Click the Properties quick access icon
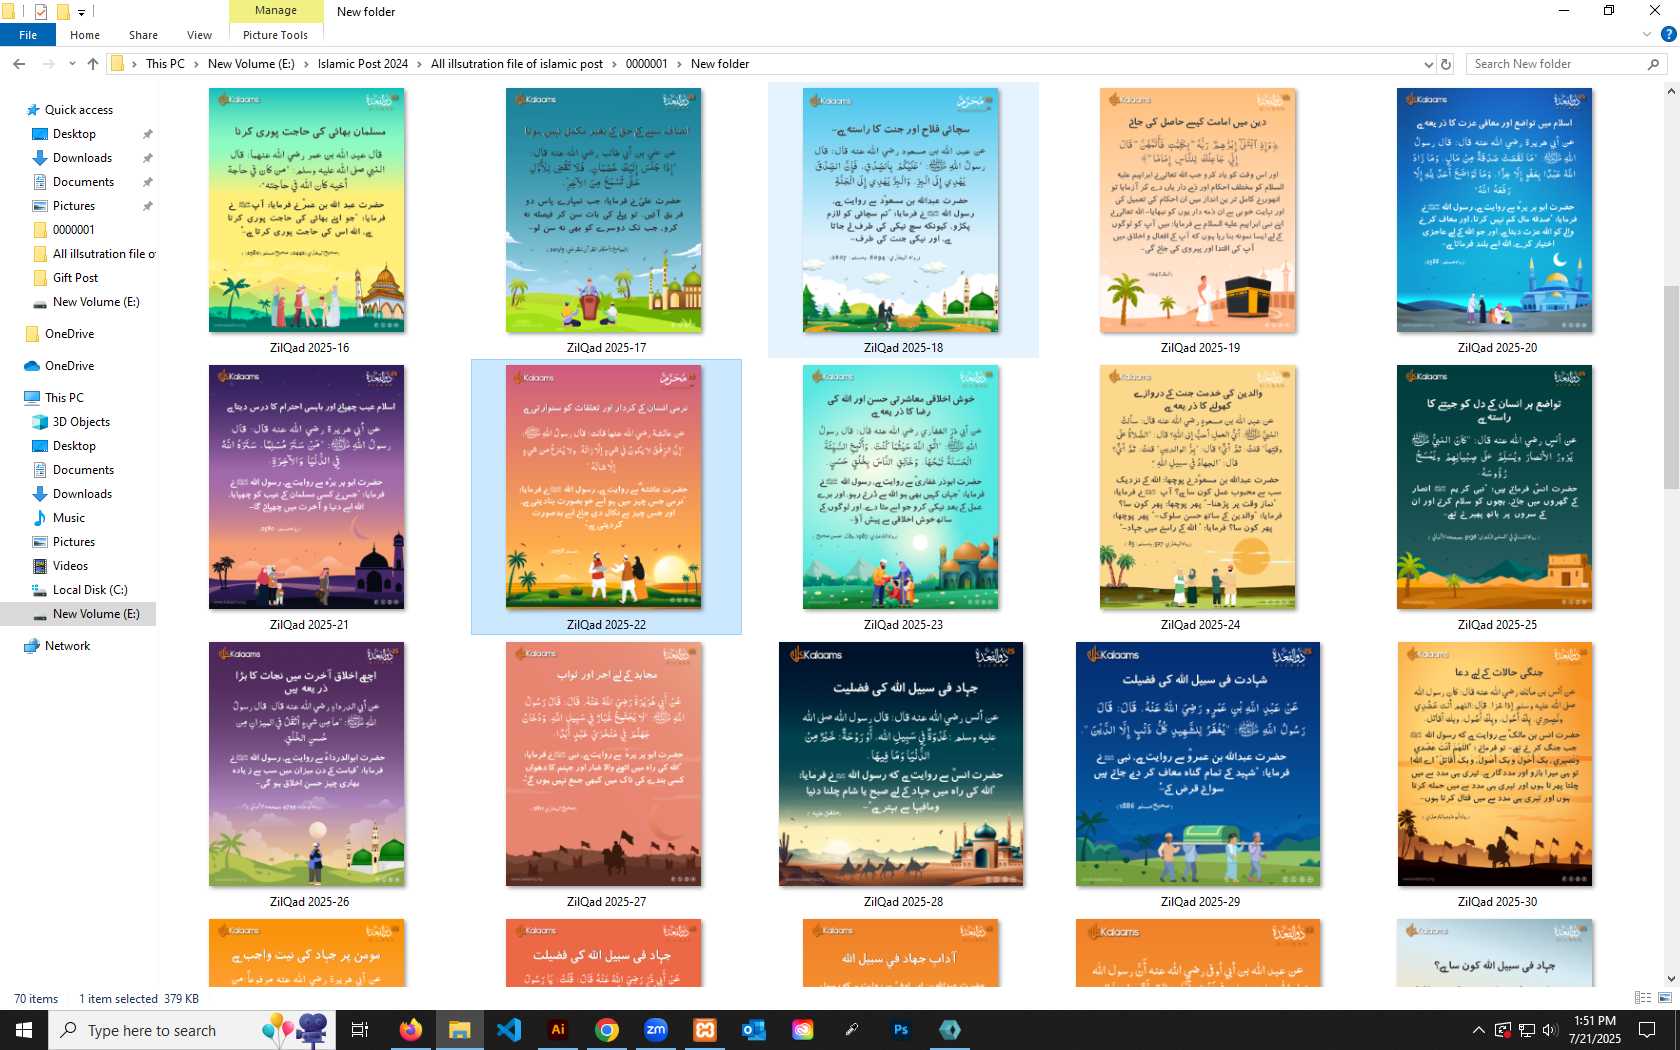 (41, 12)
